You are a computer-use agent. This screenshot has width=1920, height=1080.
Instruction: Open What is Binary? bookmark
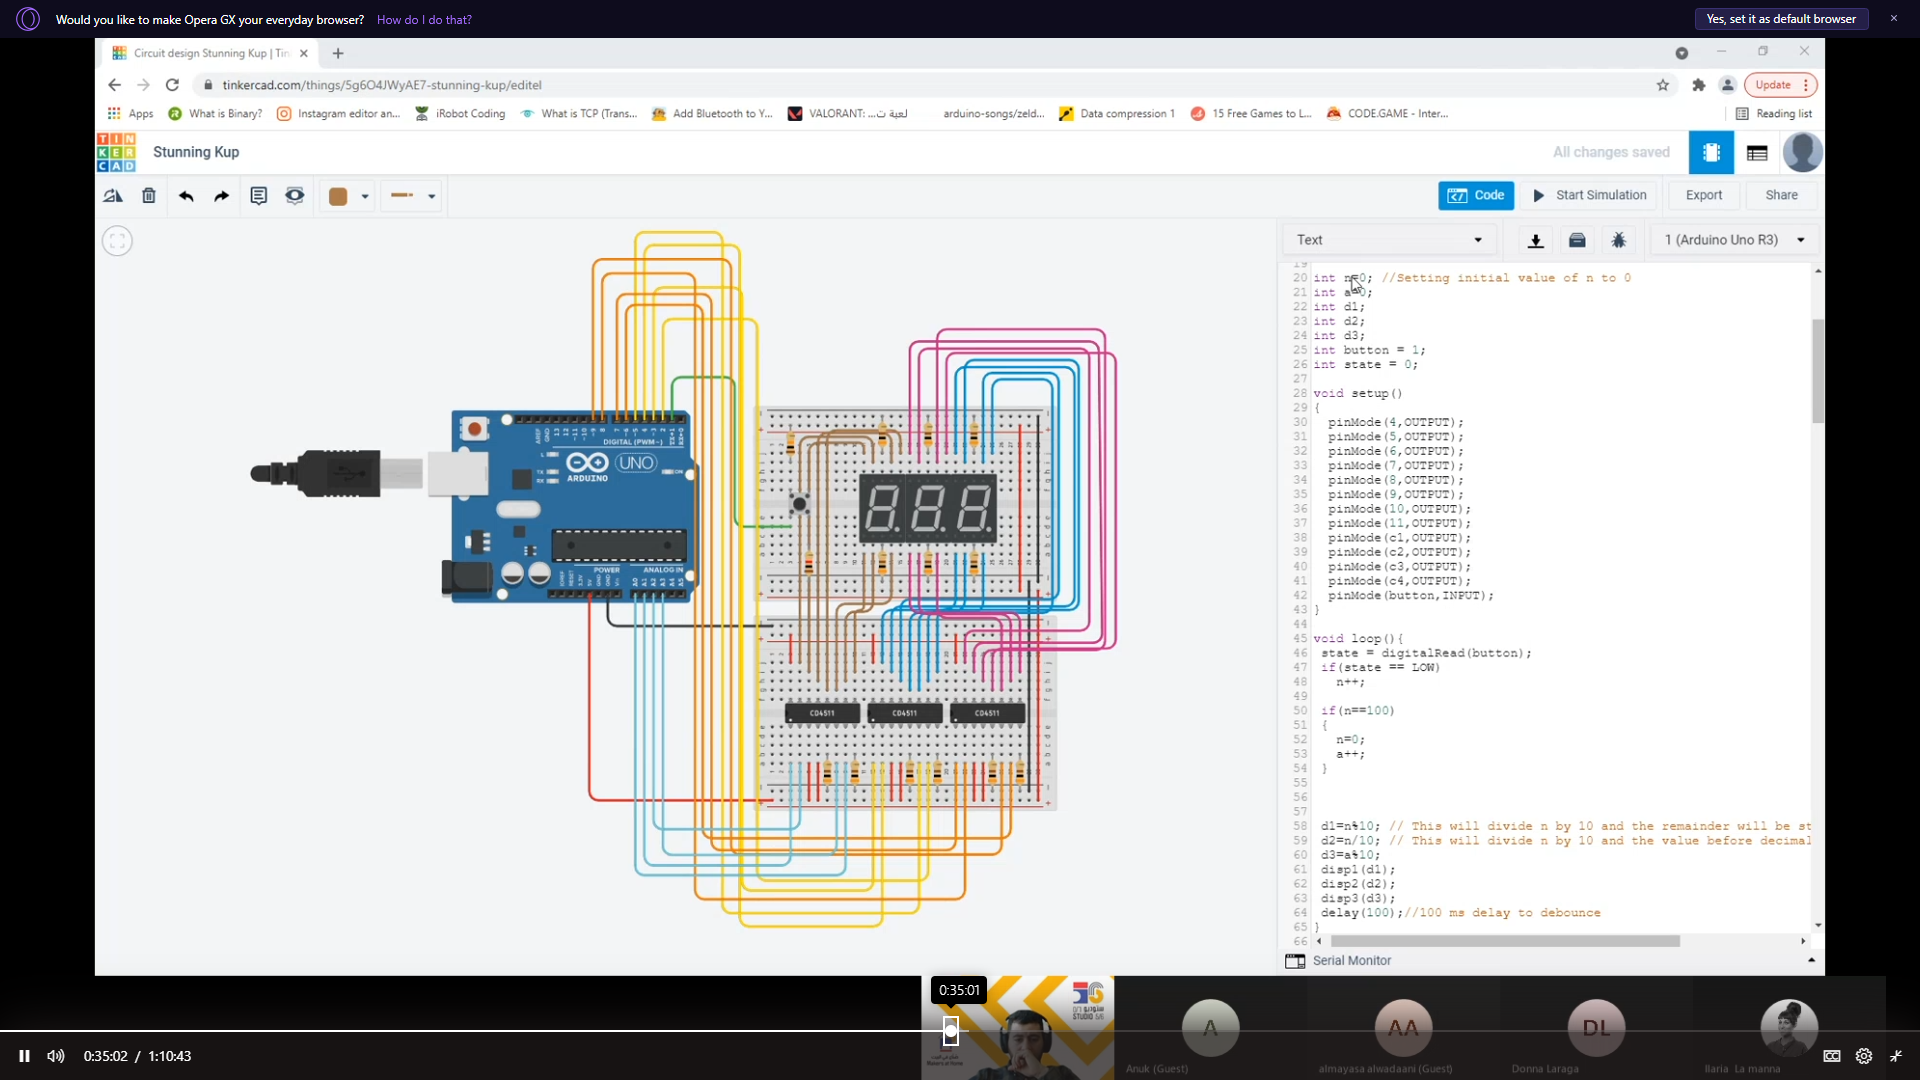pos(215,114)
